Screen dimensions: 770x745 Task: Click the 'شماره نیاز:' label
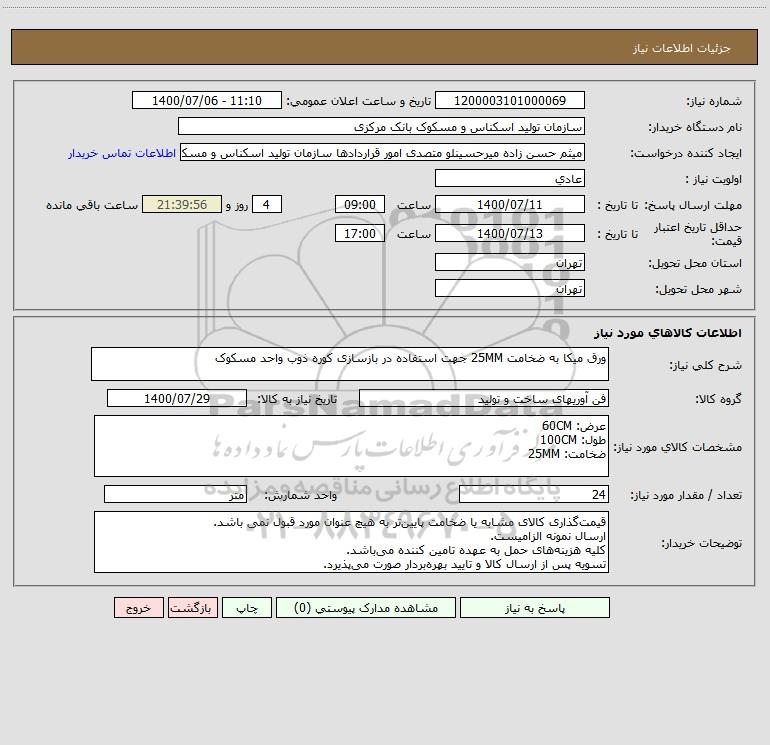coord(714,102)
